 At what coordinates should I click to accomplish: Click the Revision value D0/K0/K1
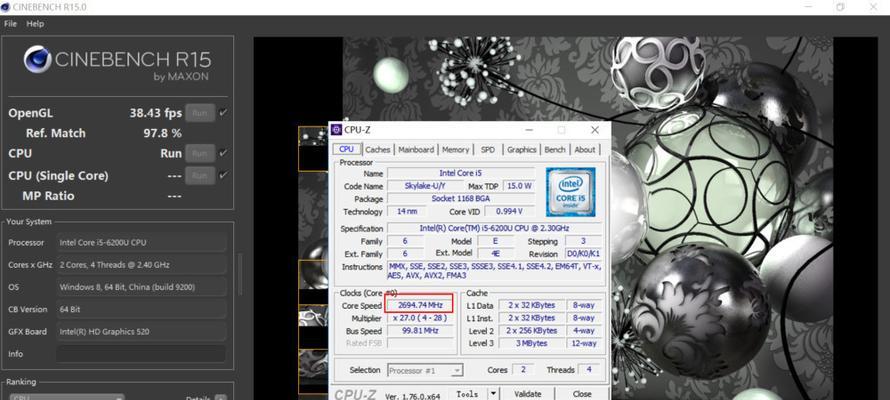(583, 254)
